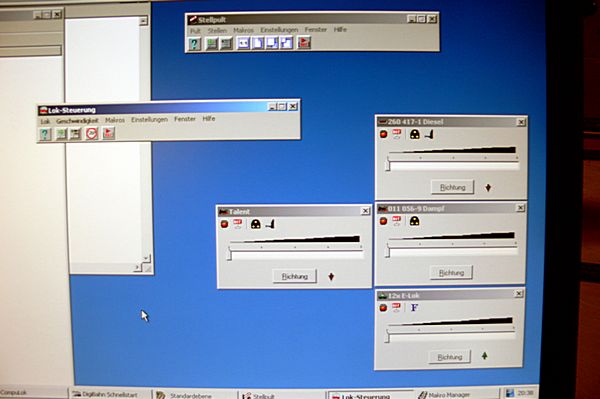Click the red flag icon in Lok-Steuerung toolbar

pyautogui.click(x=109, y=133)
